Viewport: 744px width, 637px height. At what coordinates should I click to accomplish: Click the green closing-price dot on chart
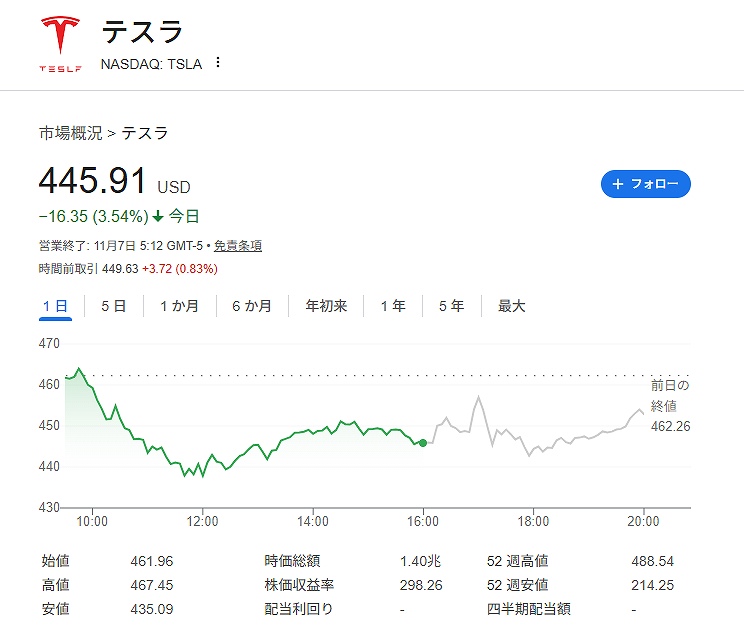click(423, 442)
